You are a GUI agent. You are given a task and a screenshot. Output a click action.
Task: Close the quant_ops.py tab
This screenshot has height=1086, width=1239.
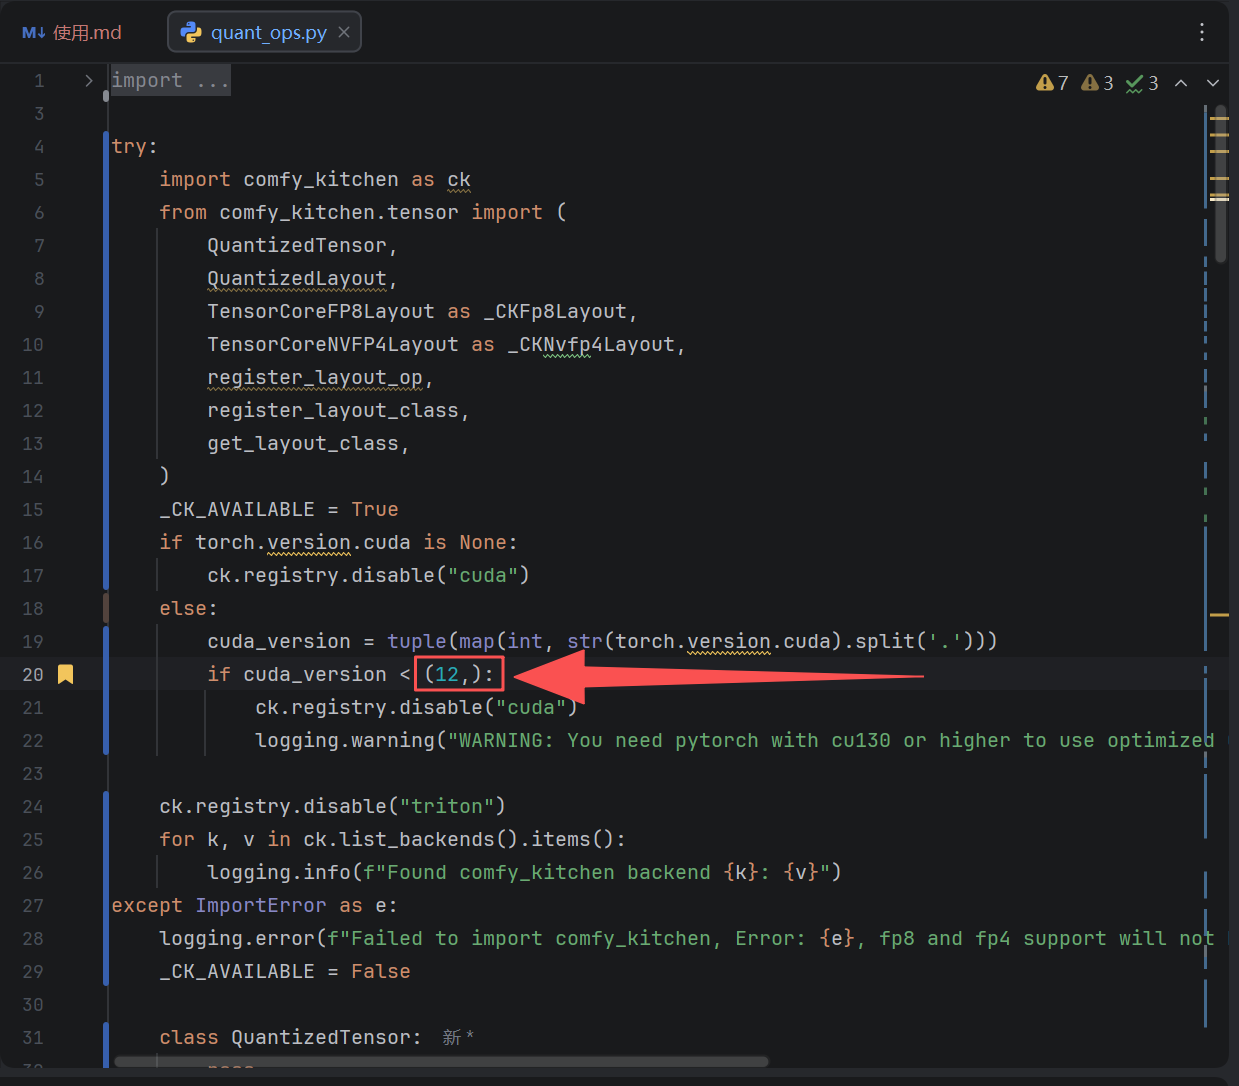pyautogui.click(x=344, y=32)
